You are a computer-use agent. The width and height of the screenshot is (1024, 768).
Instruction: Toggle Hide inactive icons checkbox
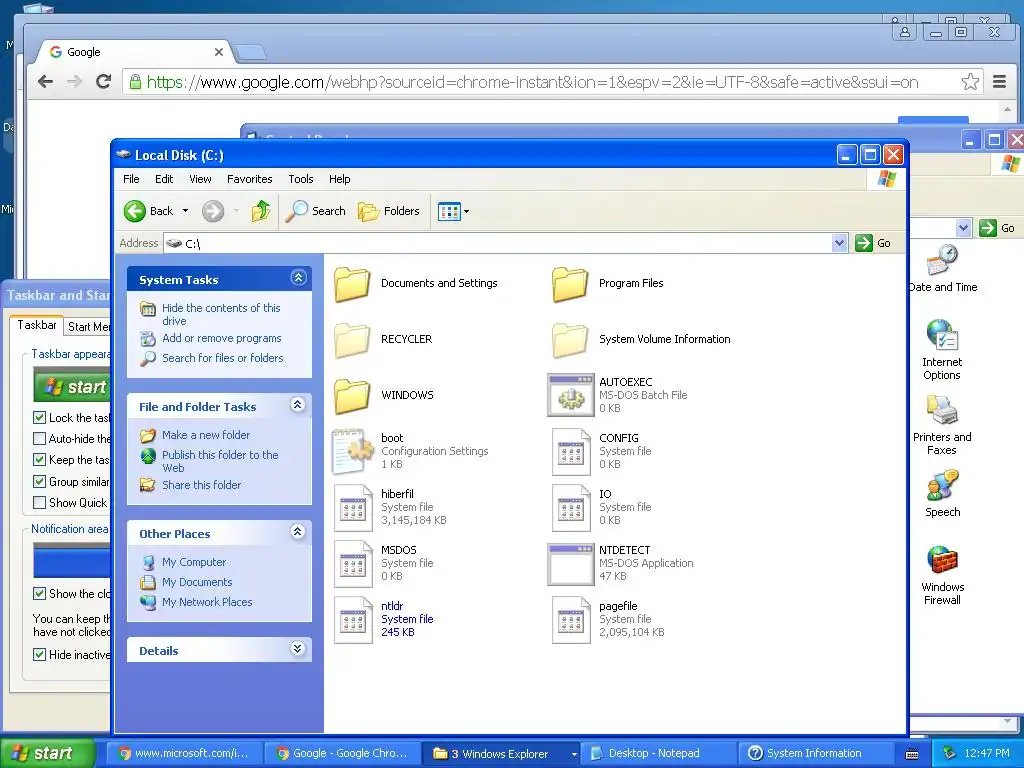click(x=39, y=654)
